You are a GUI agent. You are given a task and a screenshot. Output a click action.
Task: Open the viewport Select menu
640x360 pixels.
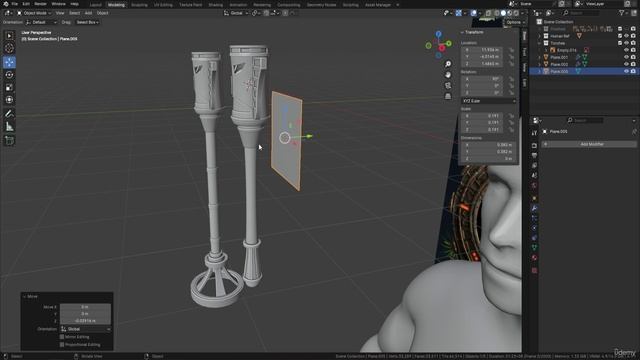[x=74, y=13]
